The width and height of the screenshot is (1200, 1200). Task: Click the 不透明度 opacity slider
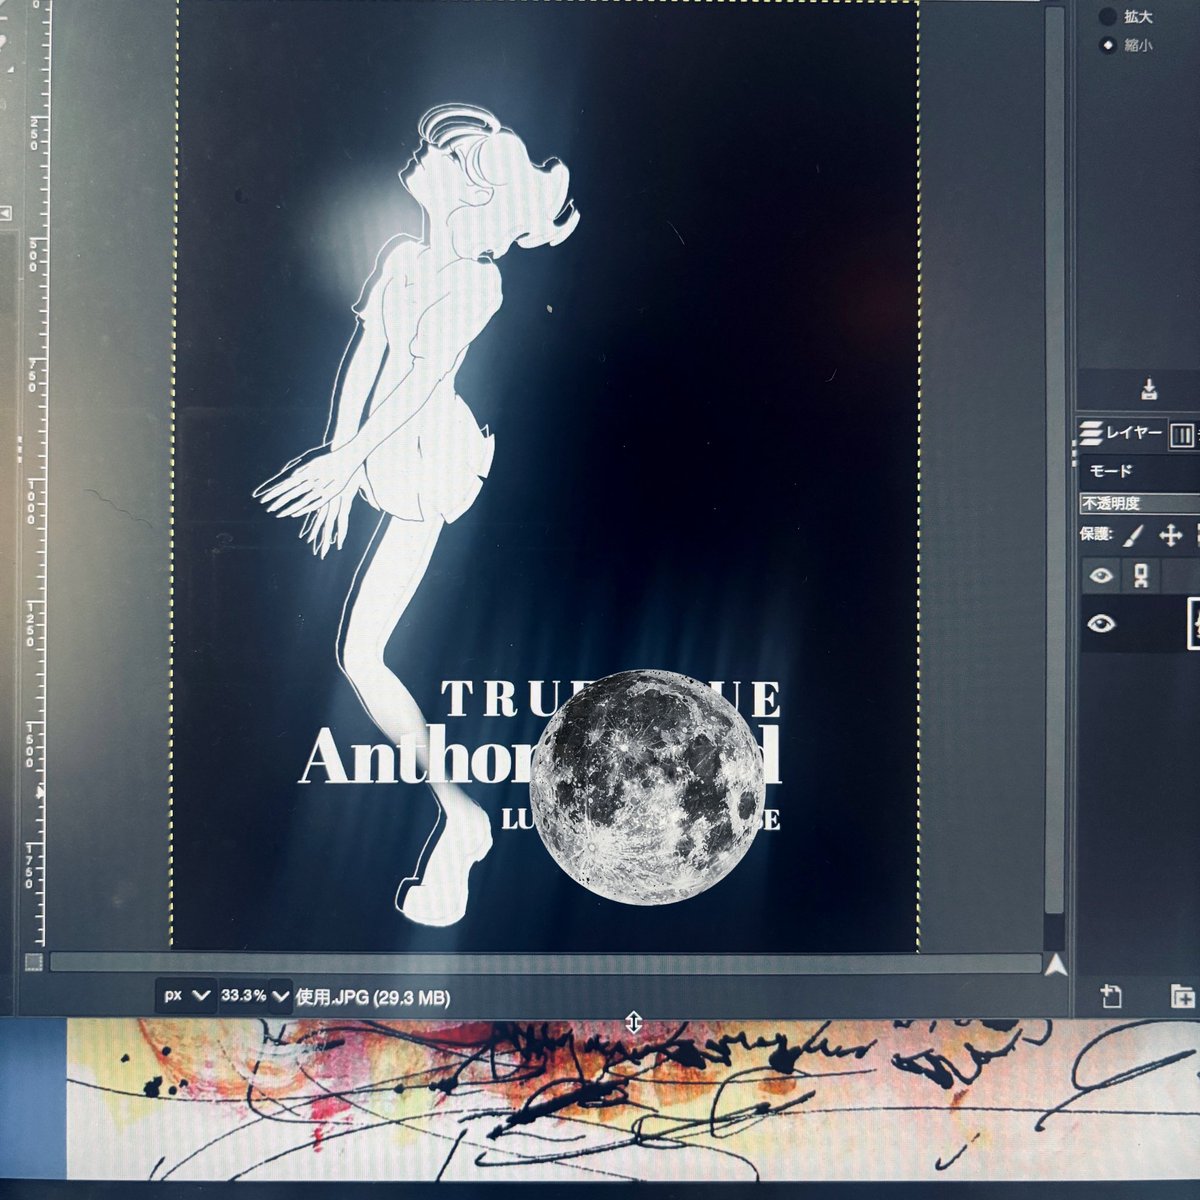(1139, 503)
